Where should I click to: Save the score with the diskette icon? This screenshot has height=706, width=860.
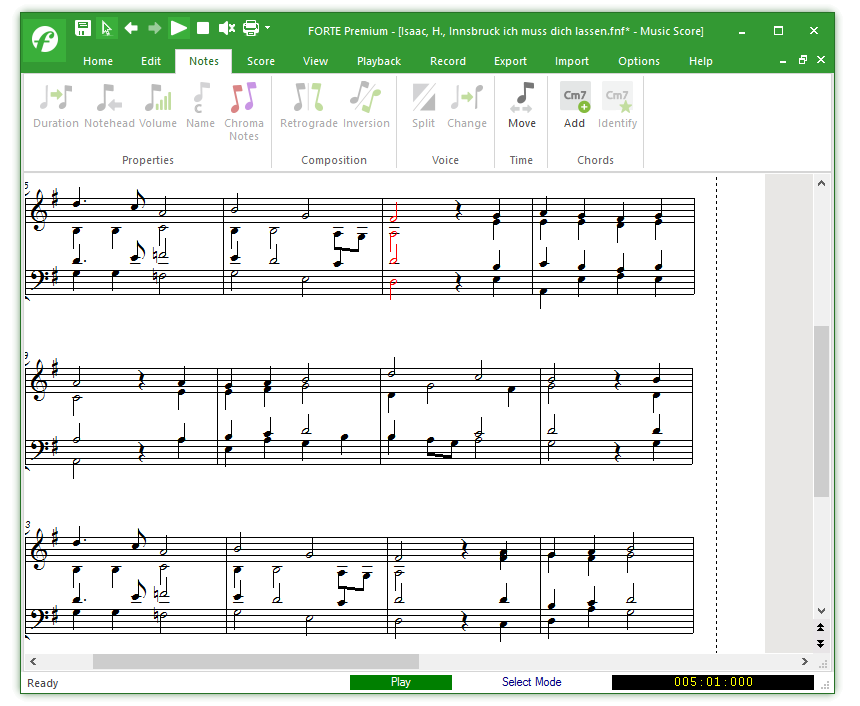point(83,28)
